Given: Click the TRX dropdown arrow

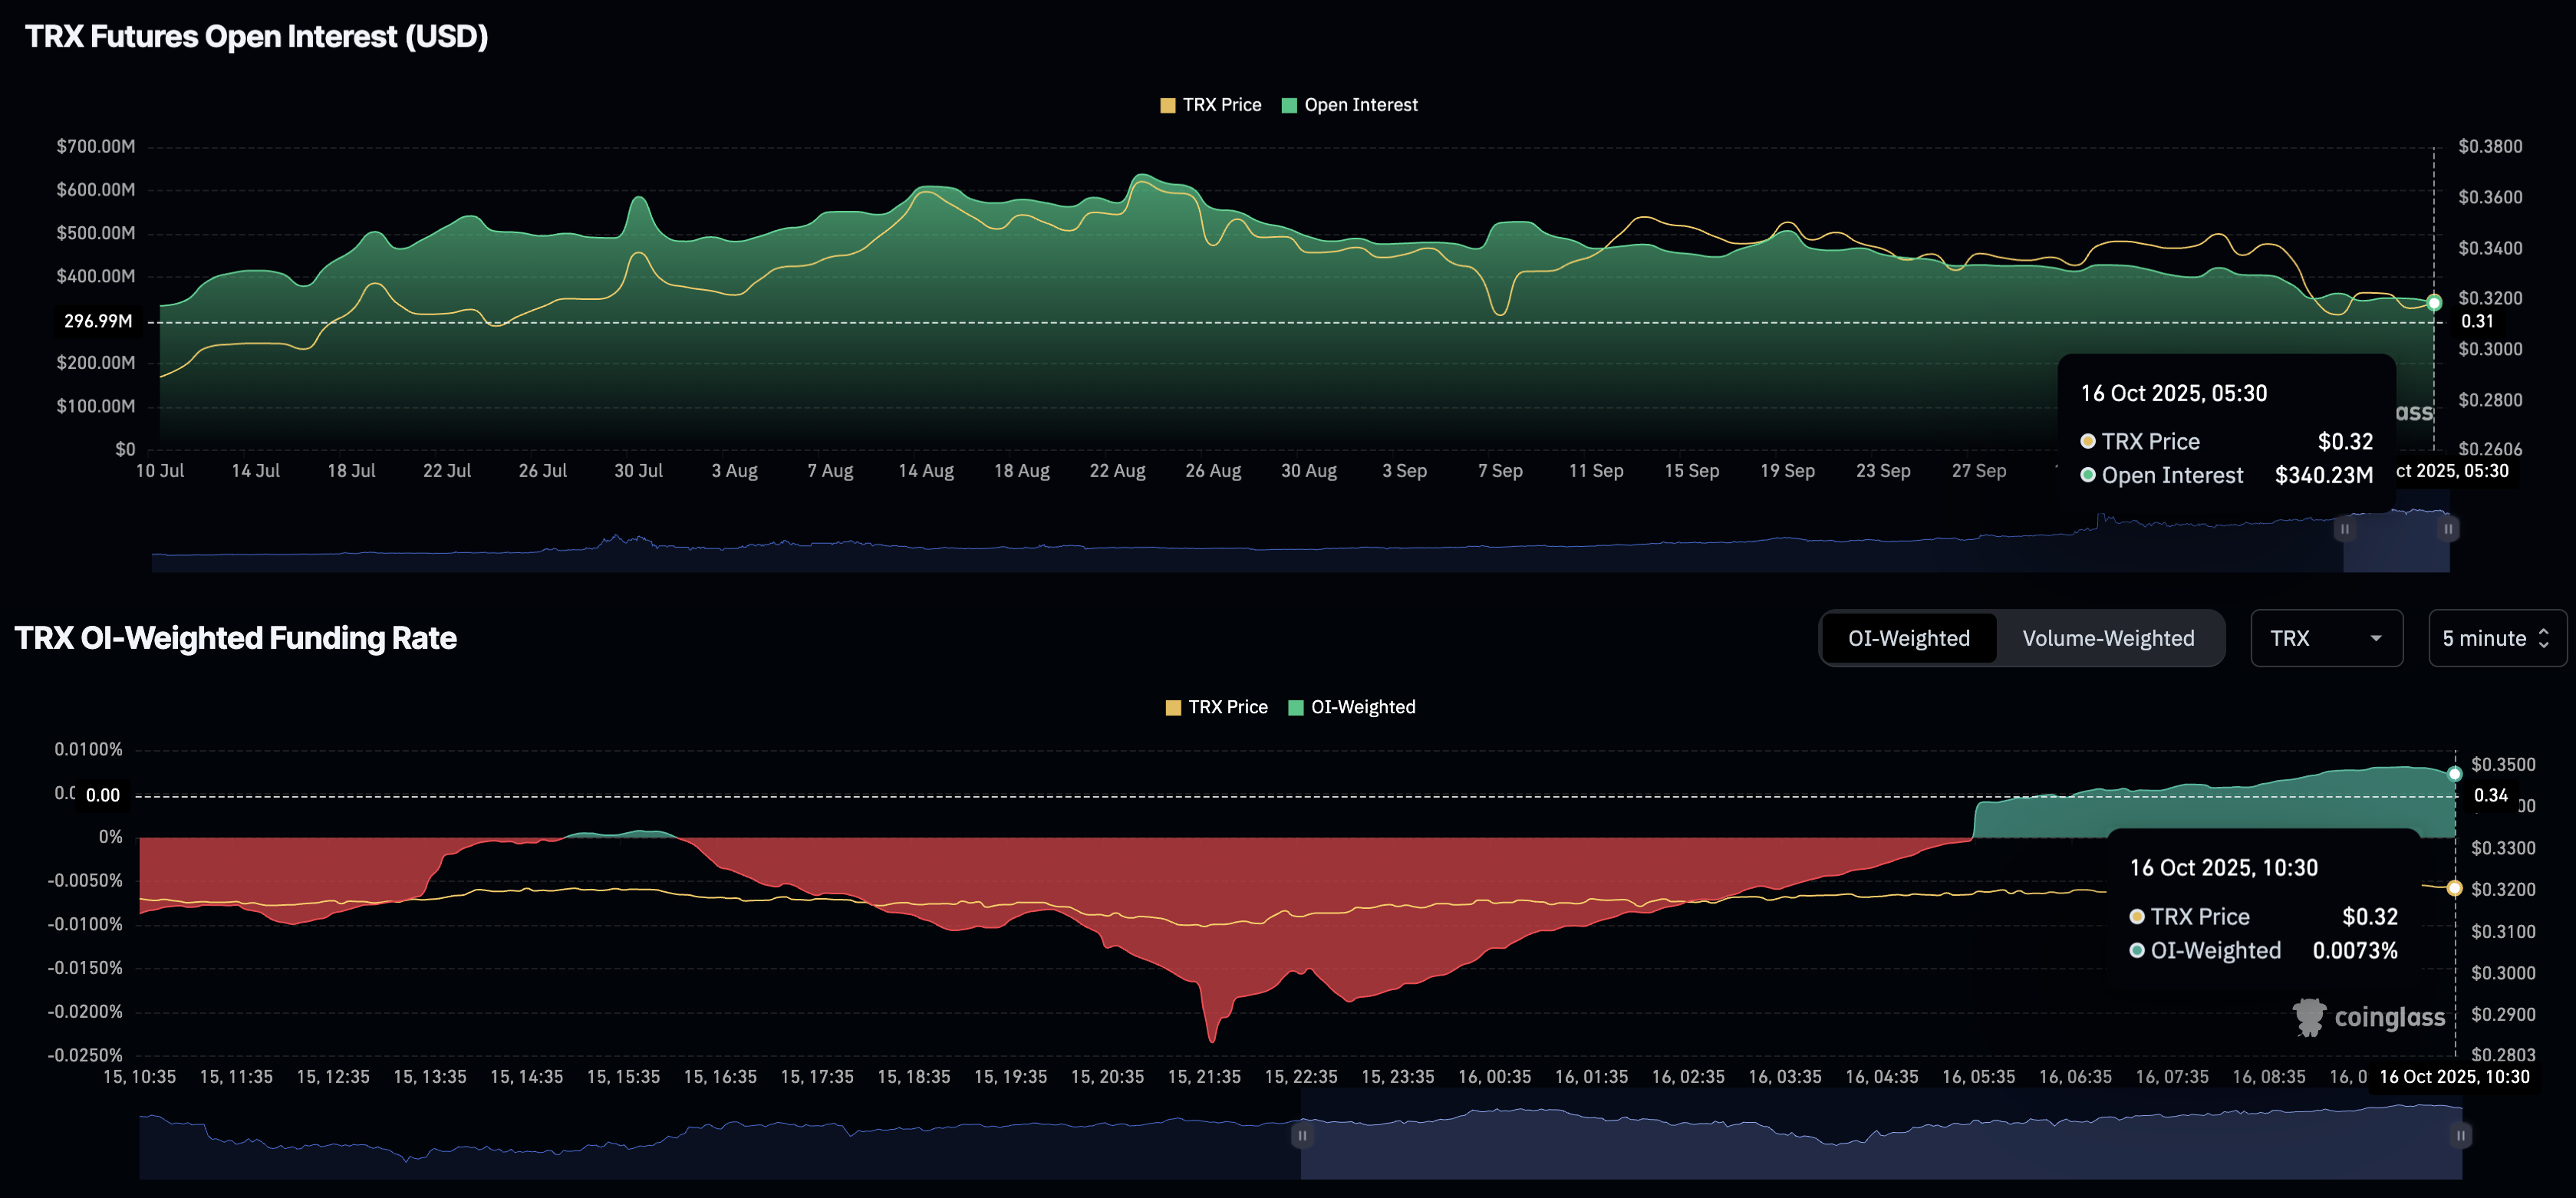Looking at the screenshot, I should (x=2376, y=638).
